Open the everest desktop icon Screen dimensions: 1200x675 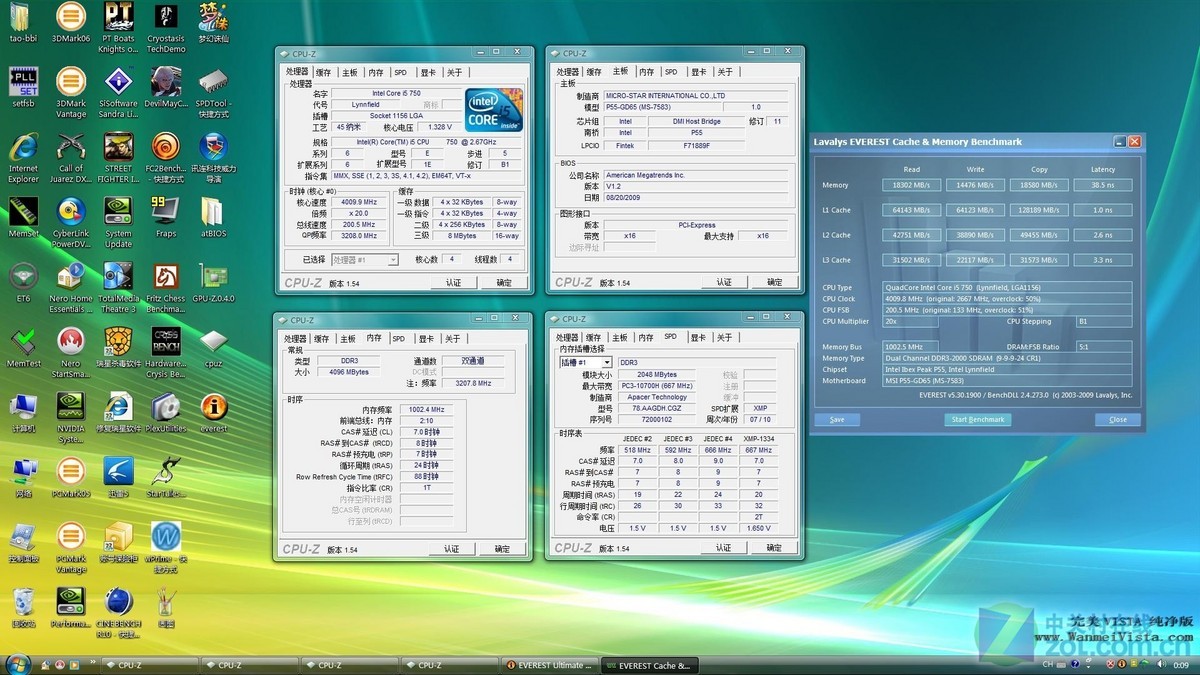213,408
